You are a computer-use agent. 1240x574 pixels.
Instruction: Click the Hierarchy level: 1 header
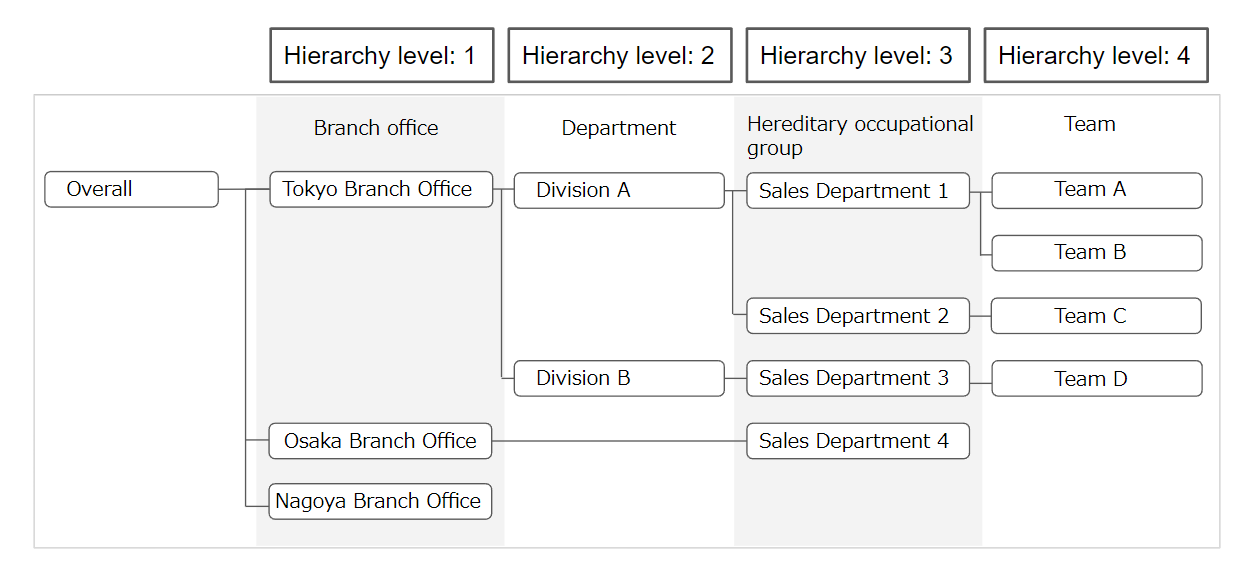point(381,55)
